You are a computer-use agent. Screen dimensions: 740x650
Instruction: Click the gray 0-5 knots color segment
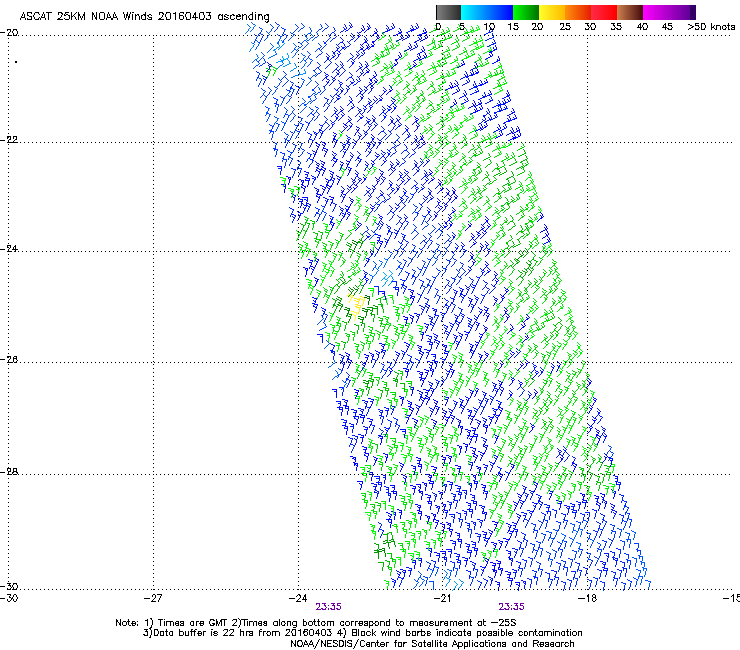[x=448, y=12]
